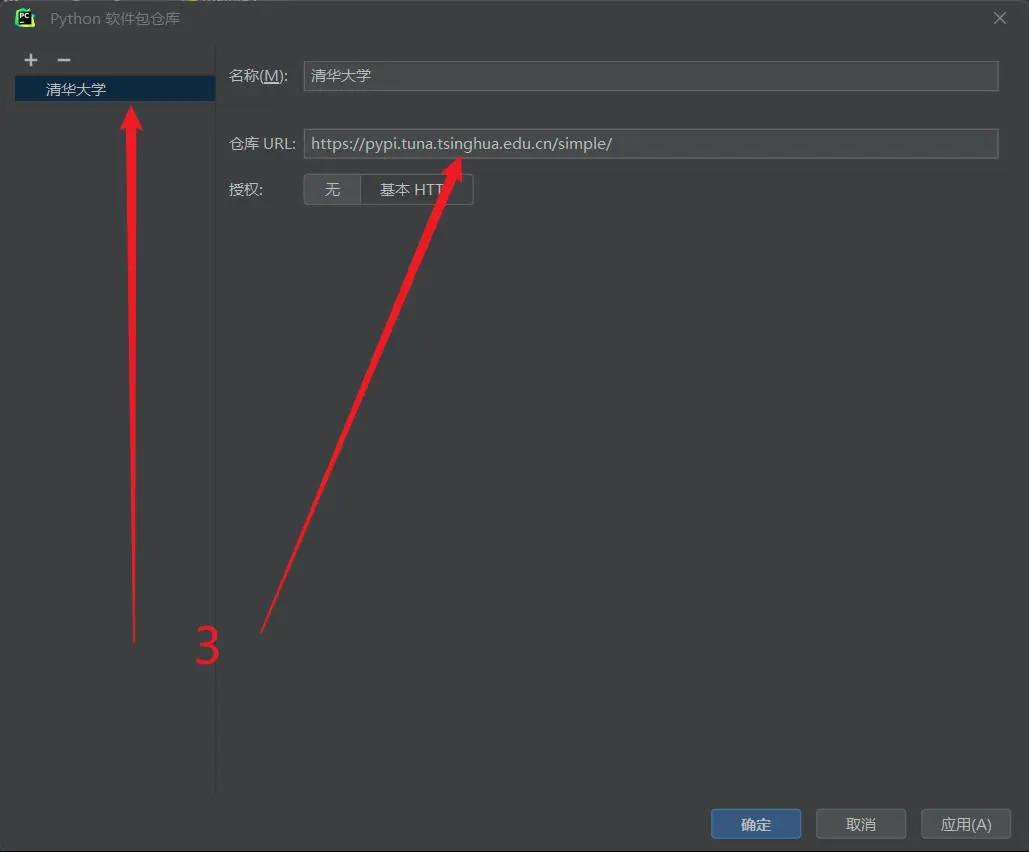Select 清华大学 repository in the list
1029x852 pixels.
click(x=115, y=89)
